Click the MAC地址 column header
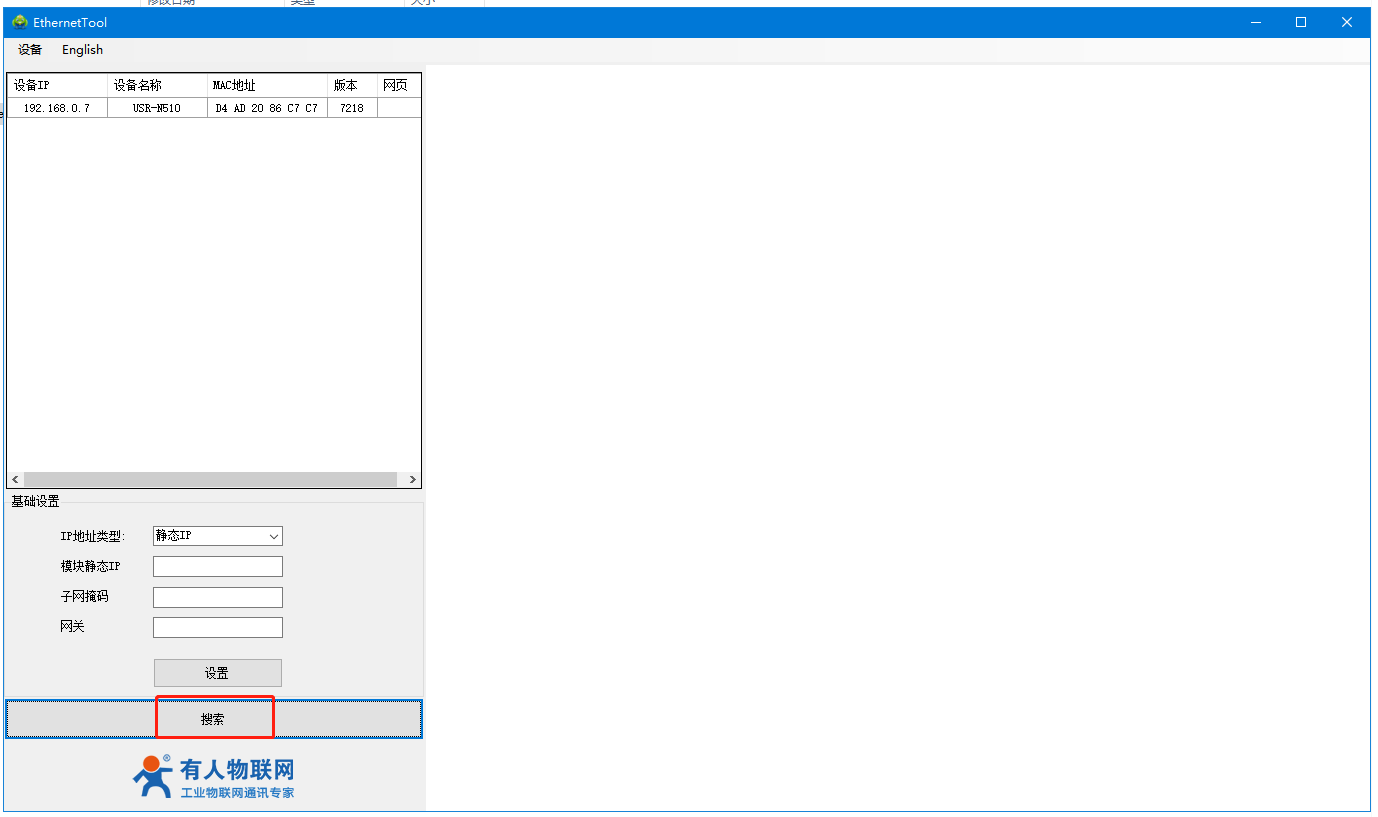This screenshot has height=817, width=1378. (x=266, y=85)
